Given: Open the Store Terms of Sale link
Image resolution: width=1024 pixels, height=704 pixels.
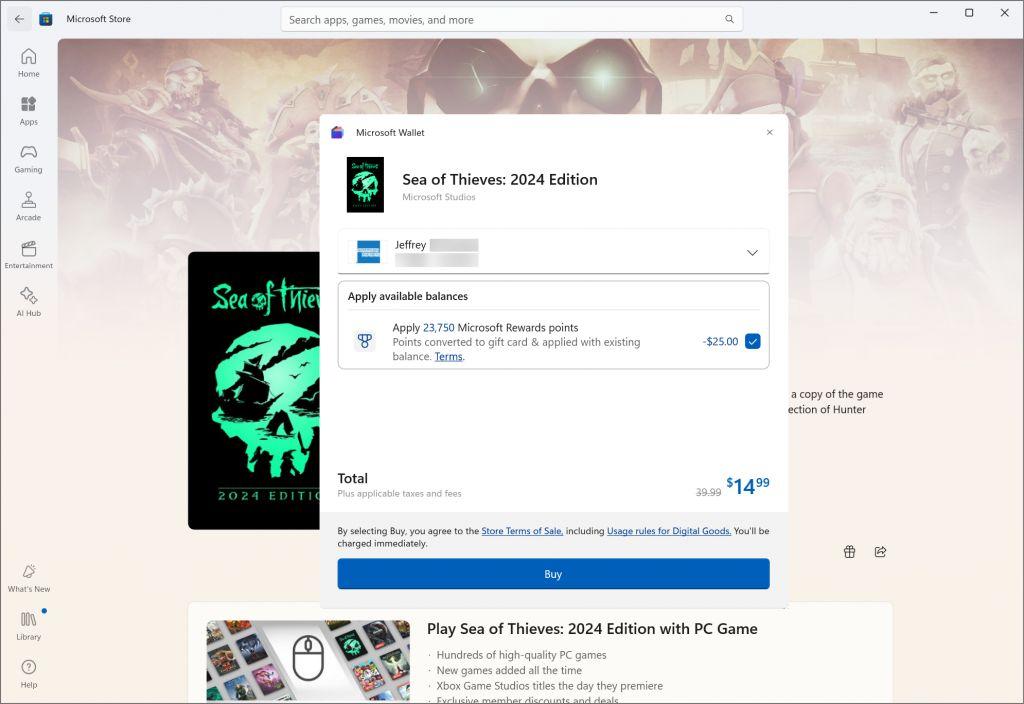Looking at the screenshot, I should coord(521,531).
